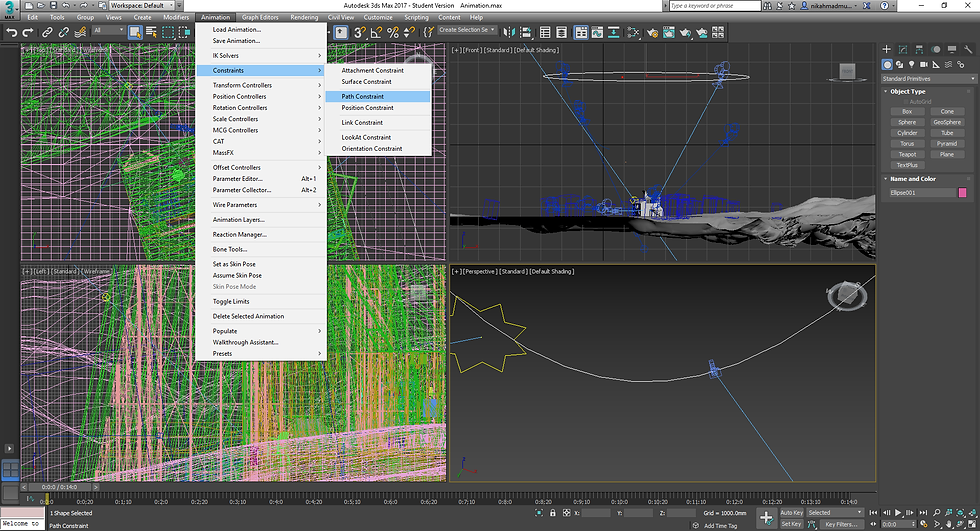Viewport: 980px width, 531px height.
Task: Click the Torus primitive button
Action: 907,144
